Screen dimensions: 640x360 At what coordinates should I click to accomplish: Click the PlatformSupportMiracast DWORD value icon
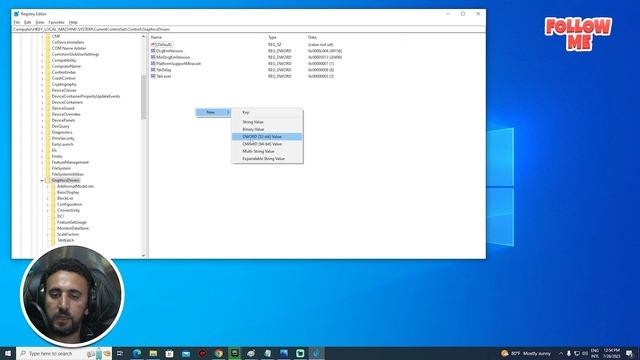click(153, 64)
